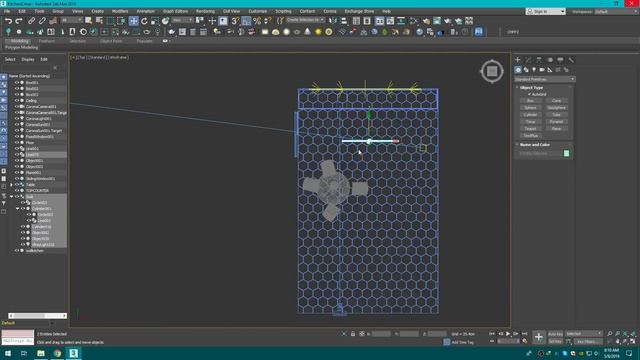Open the Customize menu

[x=258, y=11]
